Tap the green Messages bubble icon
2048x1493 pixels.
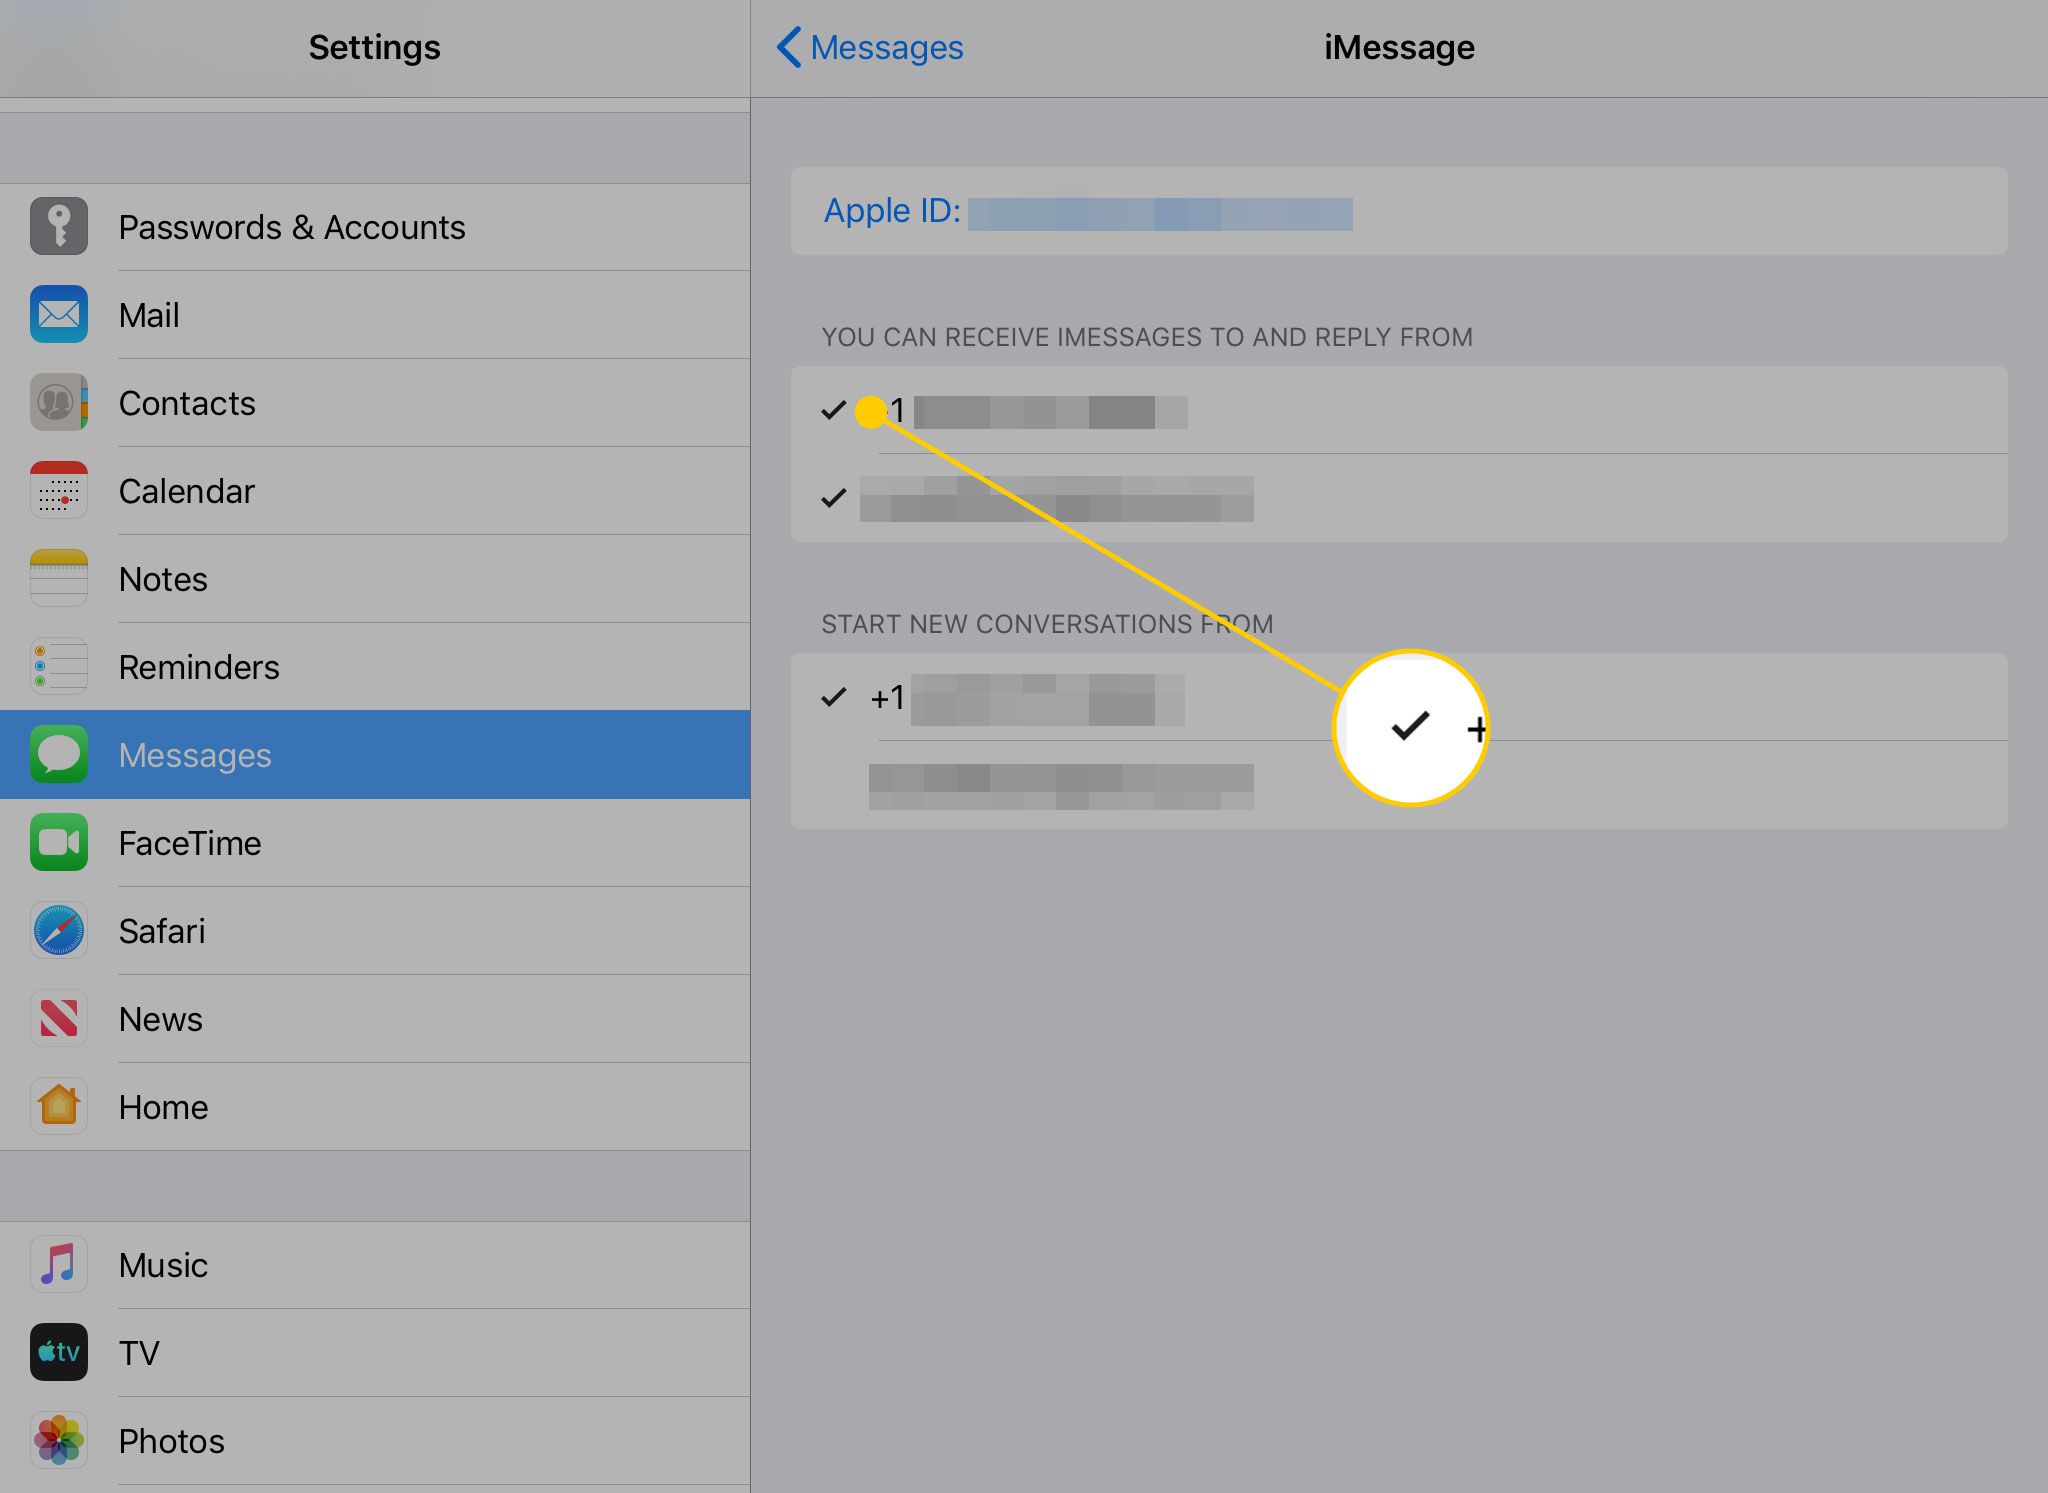59,754
